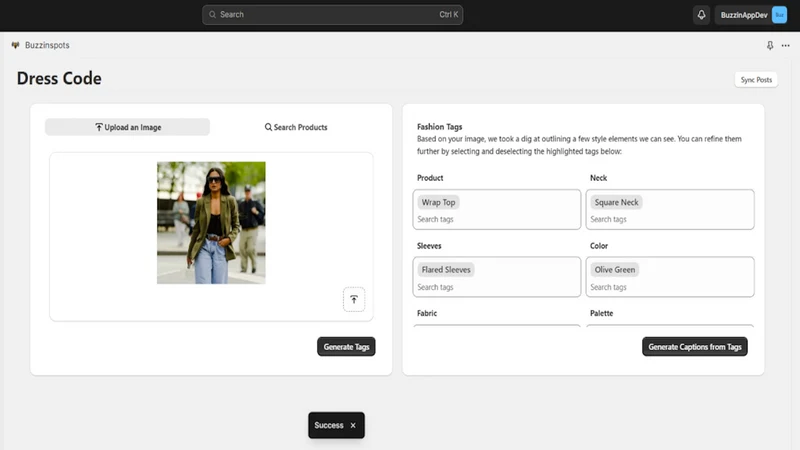Click the Palette section label
The image size is (800, 450).
point(602,313)
